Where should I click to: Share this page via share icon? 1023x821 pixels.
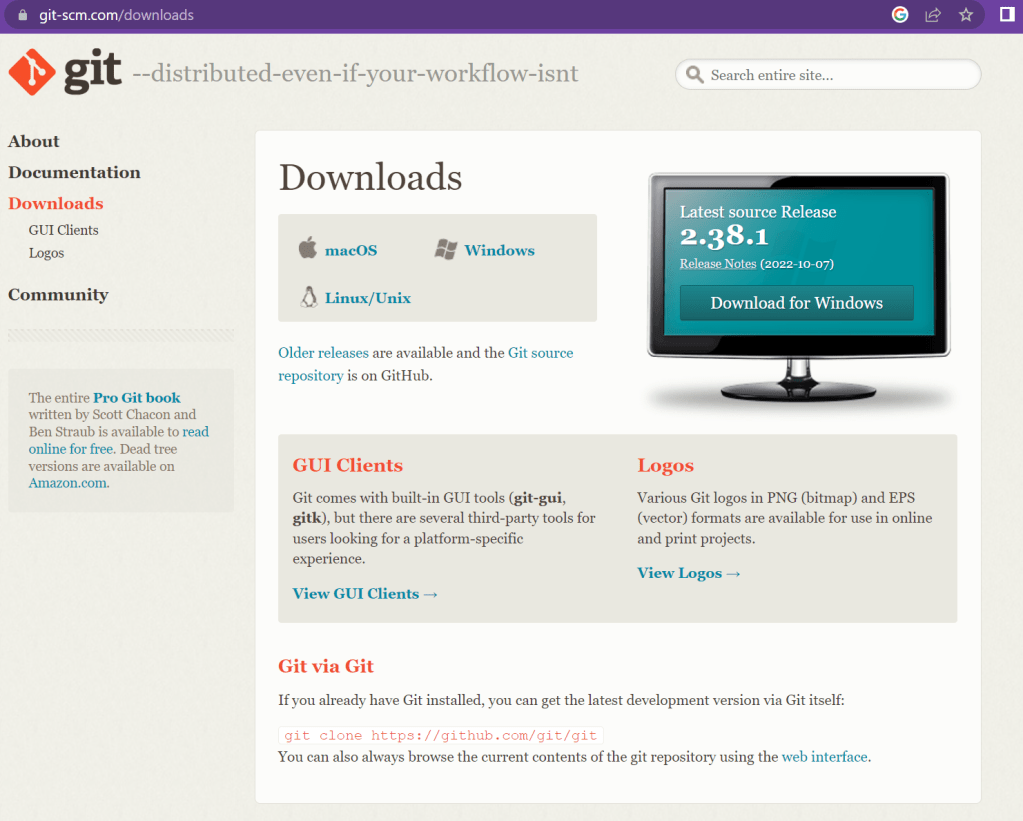click(933, 15)
